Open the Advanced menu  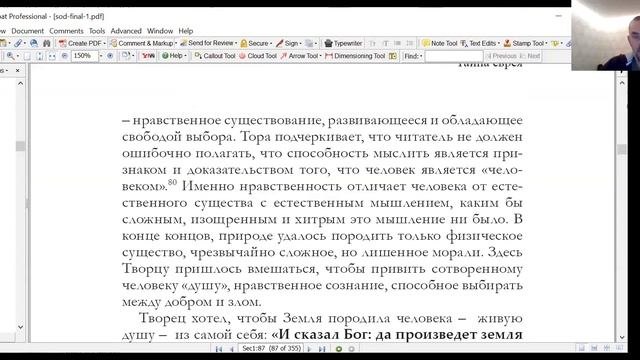126,31
